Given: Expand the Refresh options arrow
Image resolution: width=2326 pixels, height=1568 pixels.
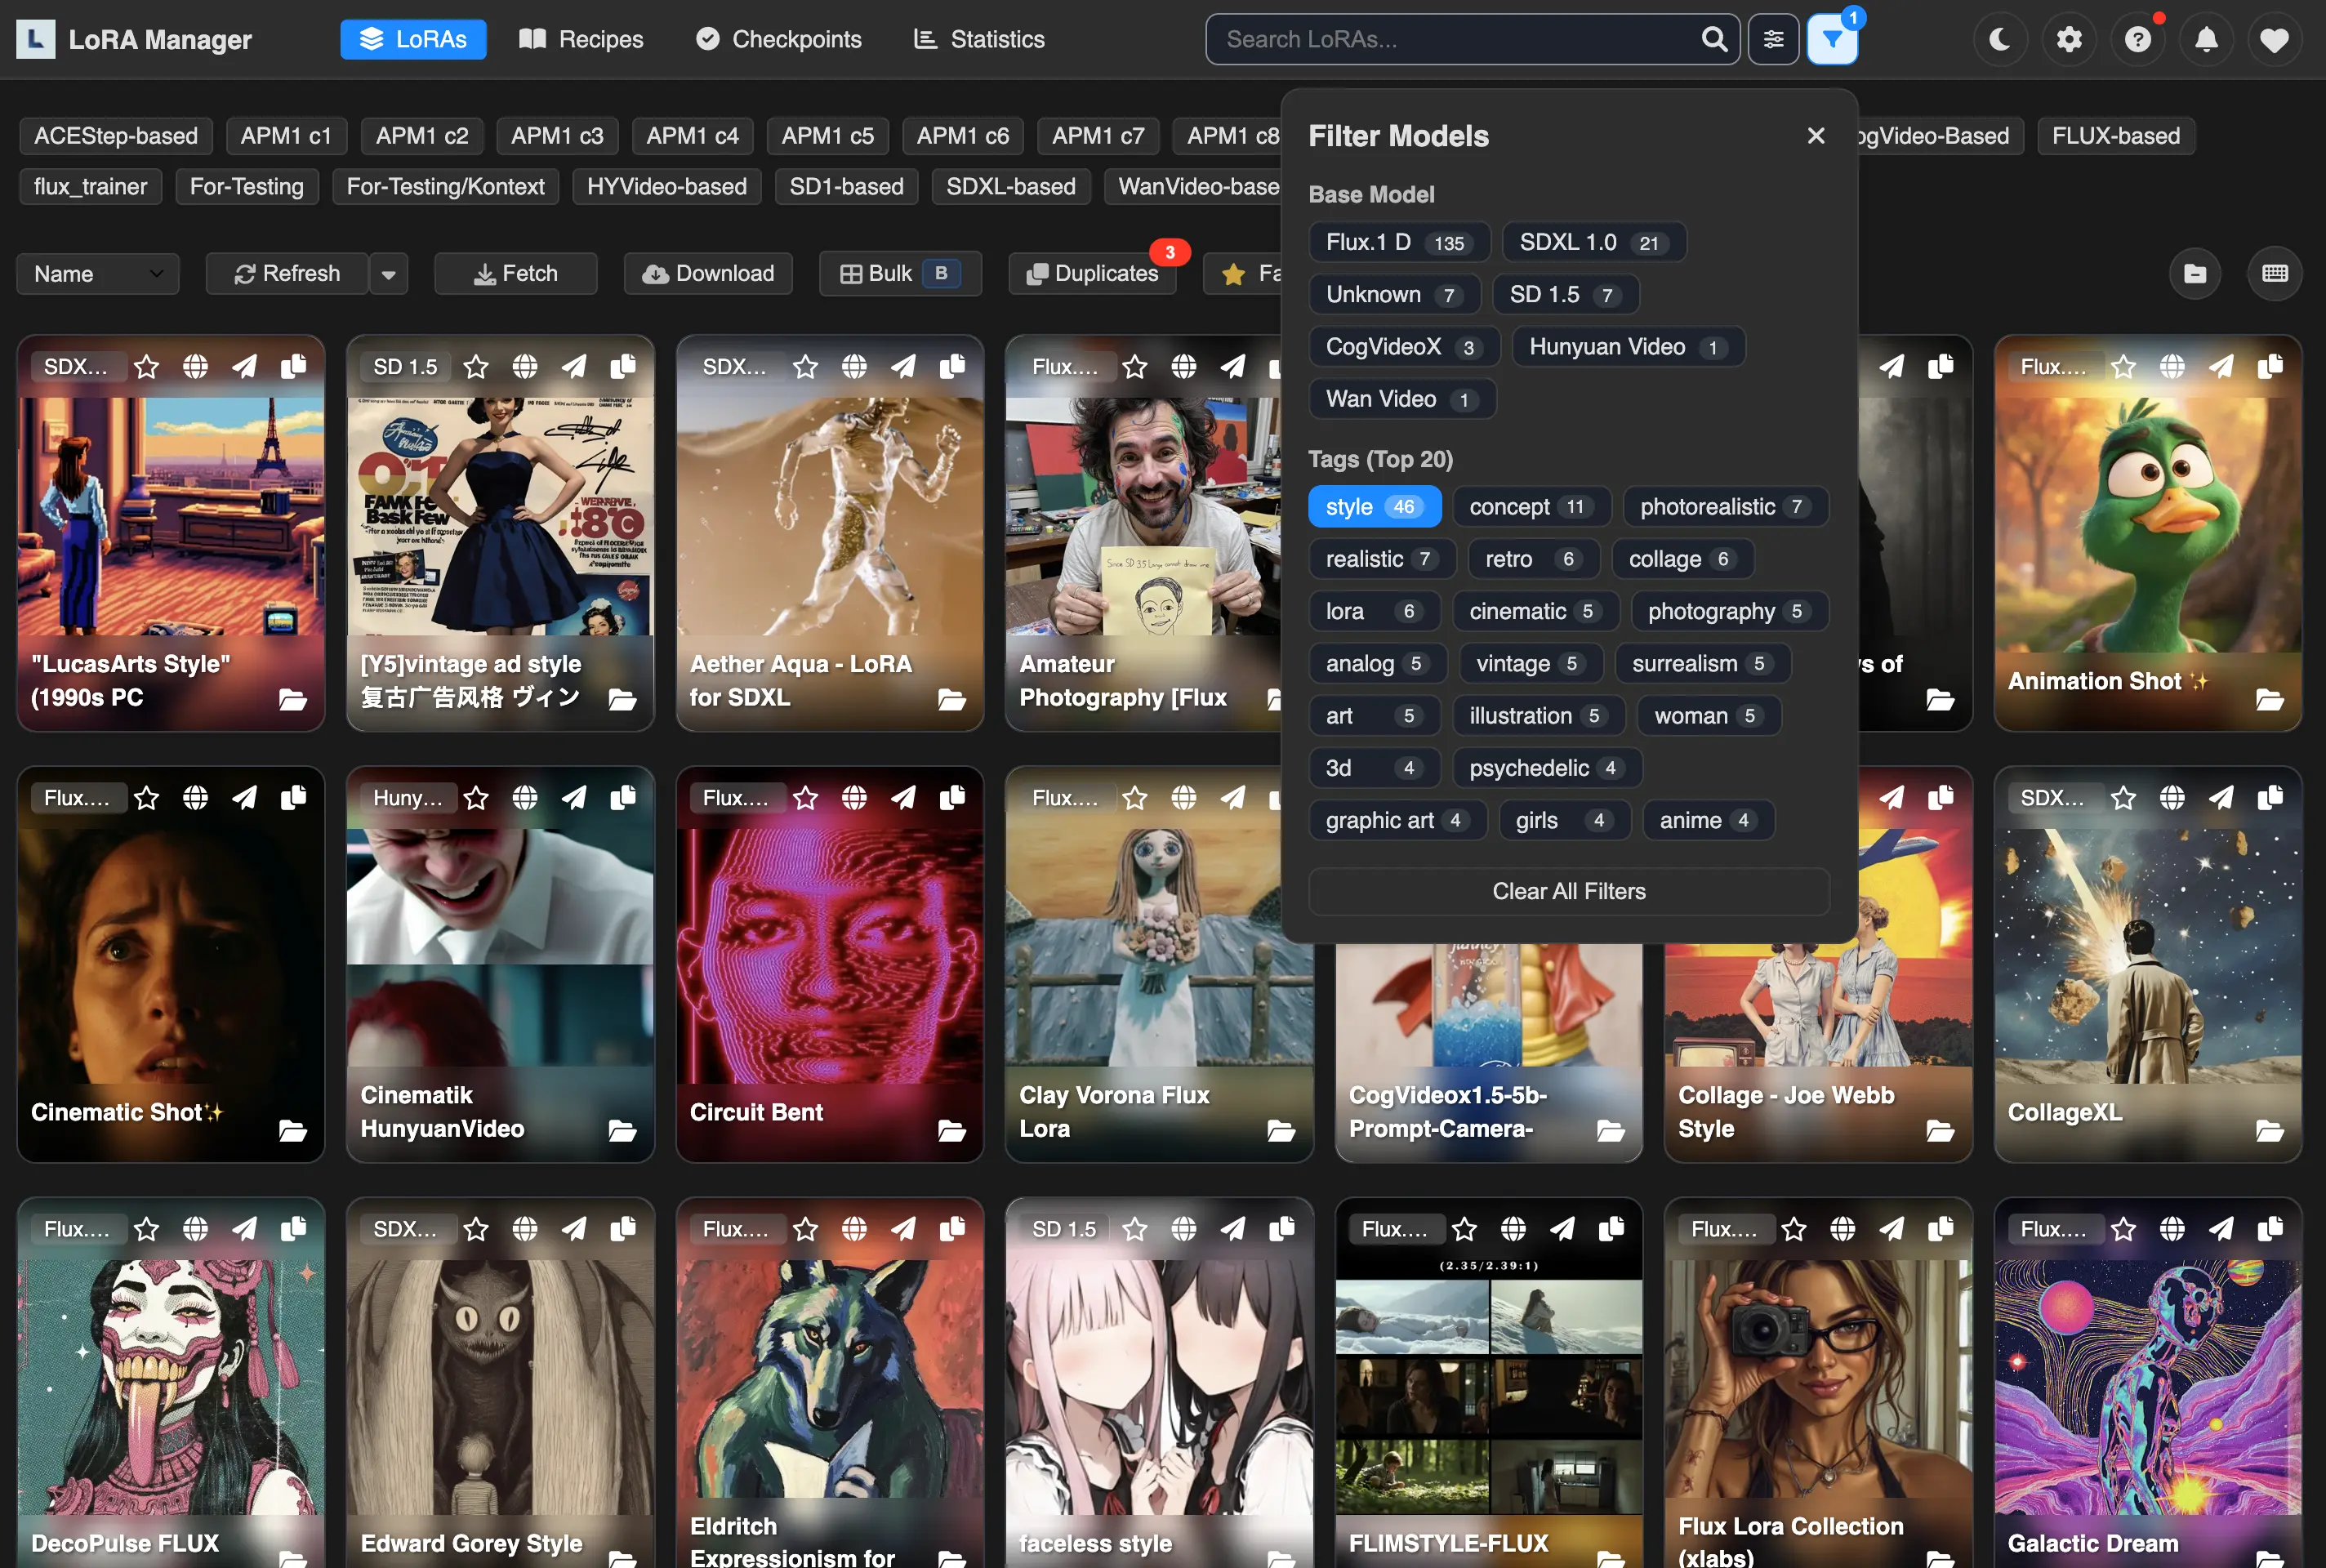Looking at the screenshot, I should click(388, 274).
